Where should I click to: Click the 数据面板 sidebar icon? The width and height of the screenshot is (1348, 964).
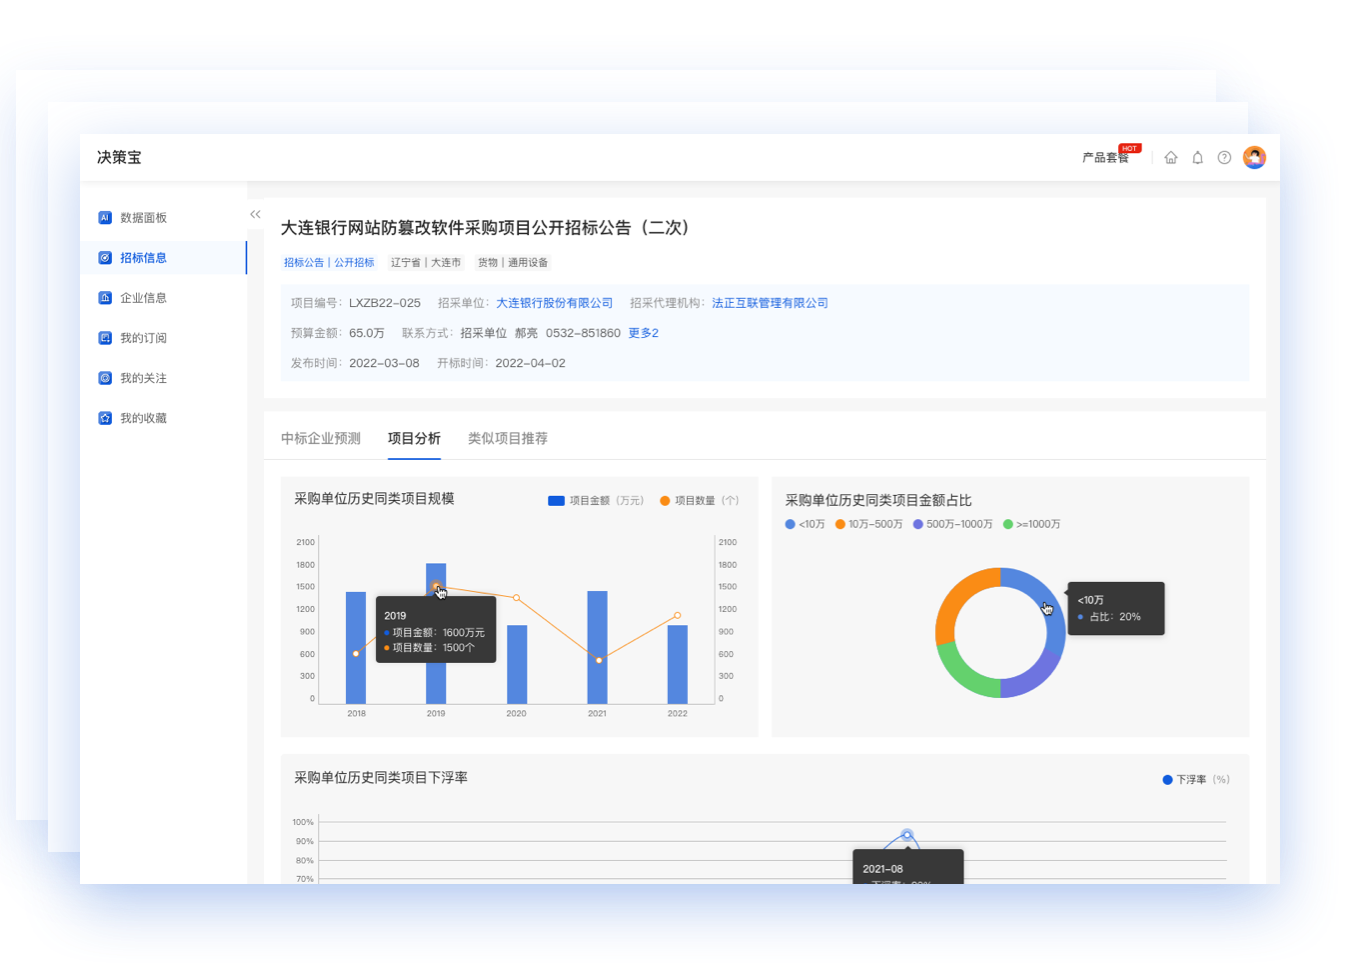pos(105,217)
